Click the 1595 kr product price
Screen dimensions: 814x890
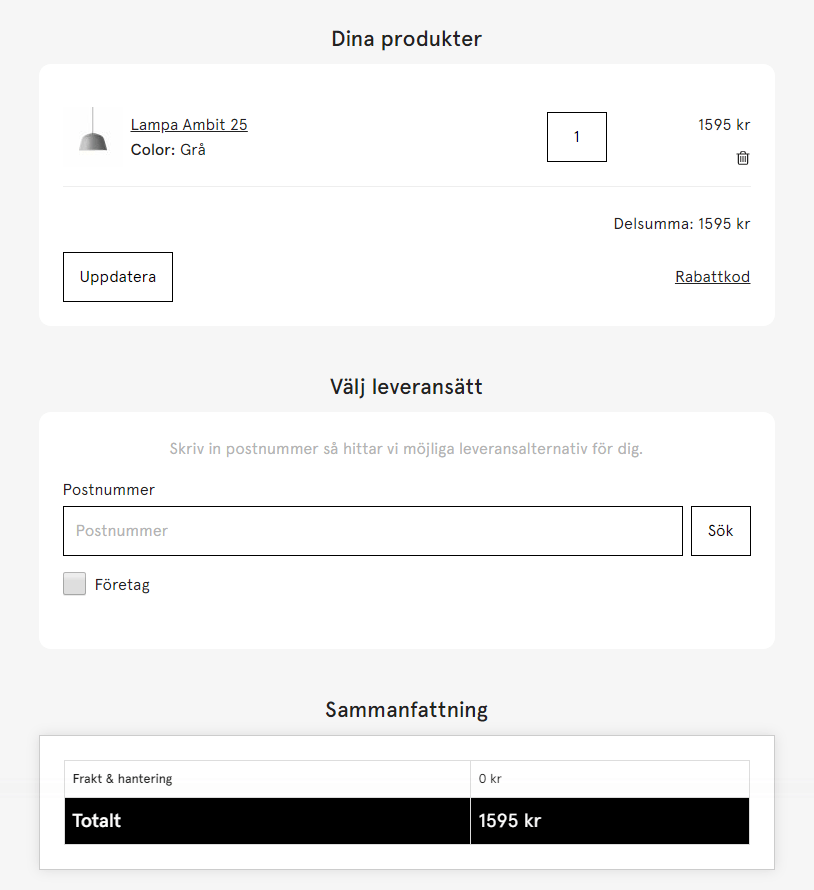click(x=723, y=124)
